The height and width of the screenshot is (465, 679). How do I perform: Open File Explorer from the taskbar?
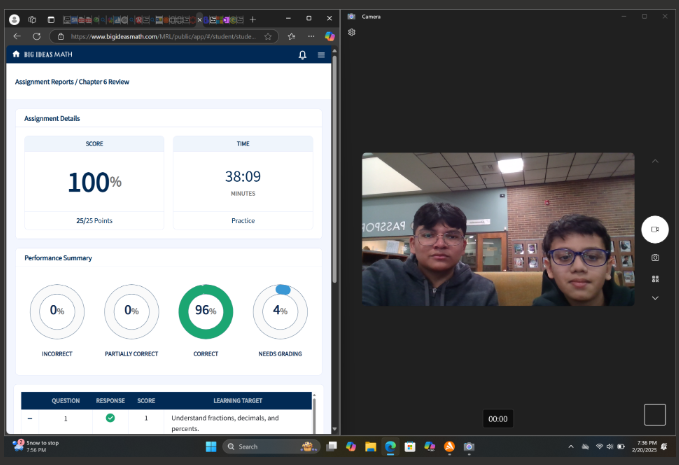[x=371, y=446]
